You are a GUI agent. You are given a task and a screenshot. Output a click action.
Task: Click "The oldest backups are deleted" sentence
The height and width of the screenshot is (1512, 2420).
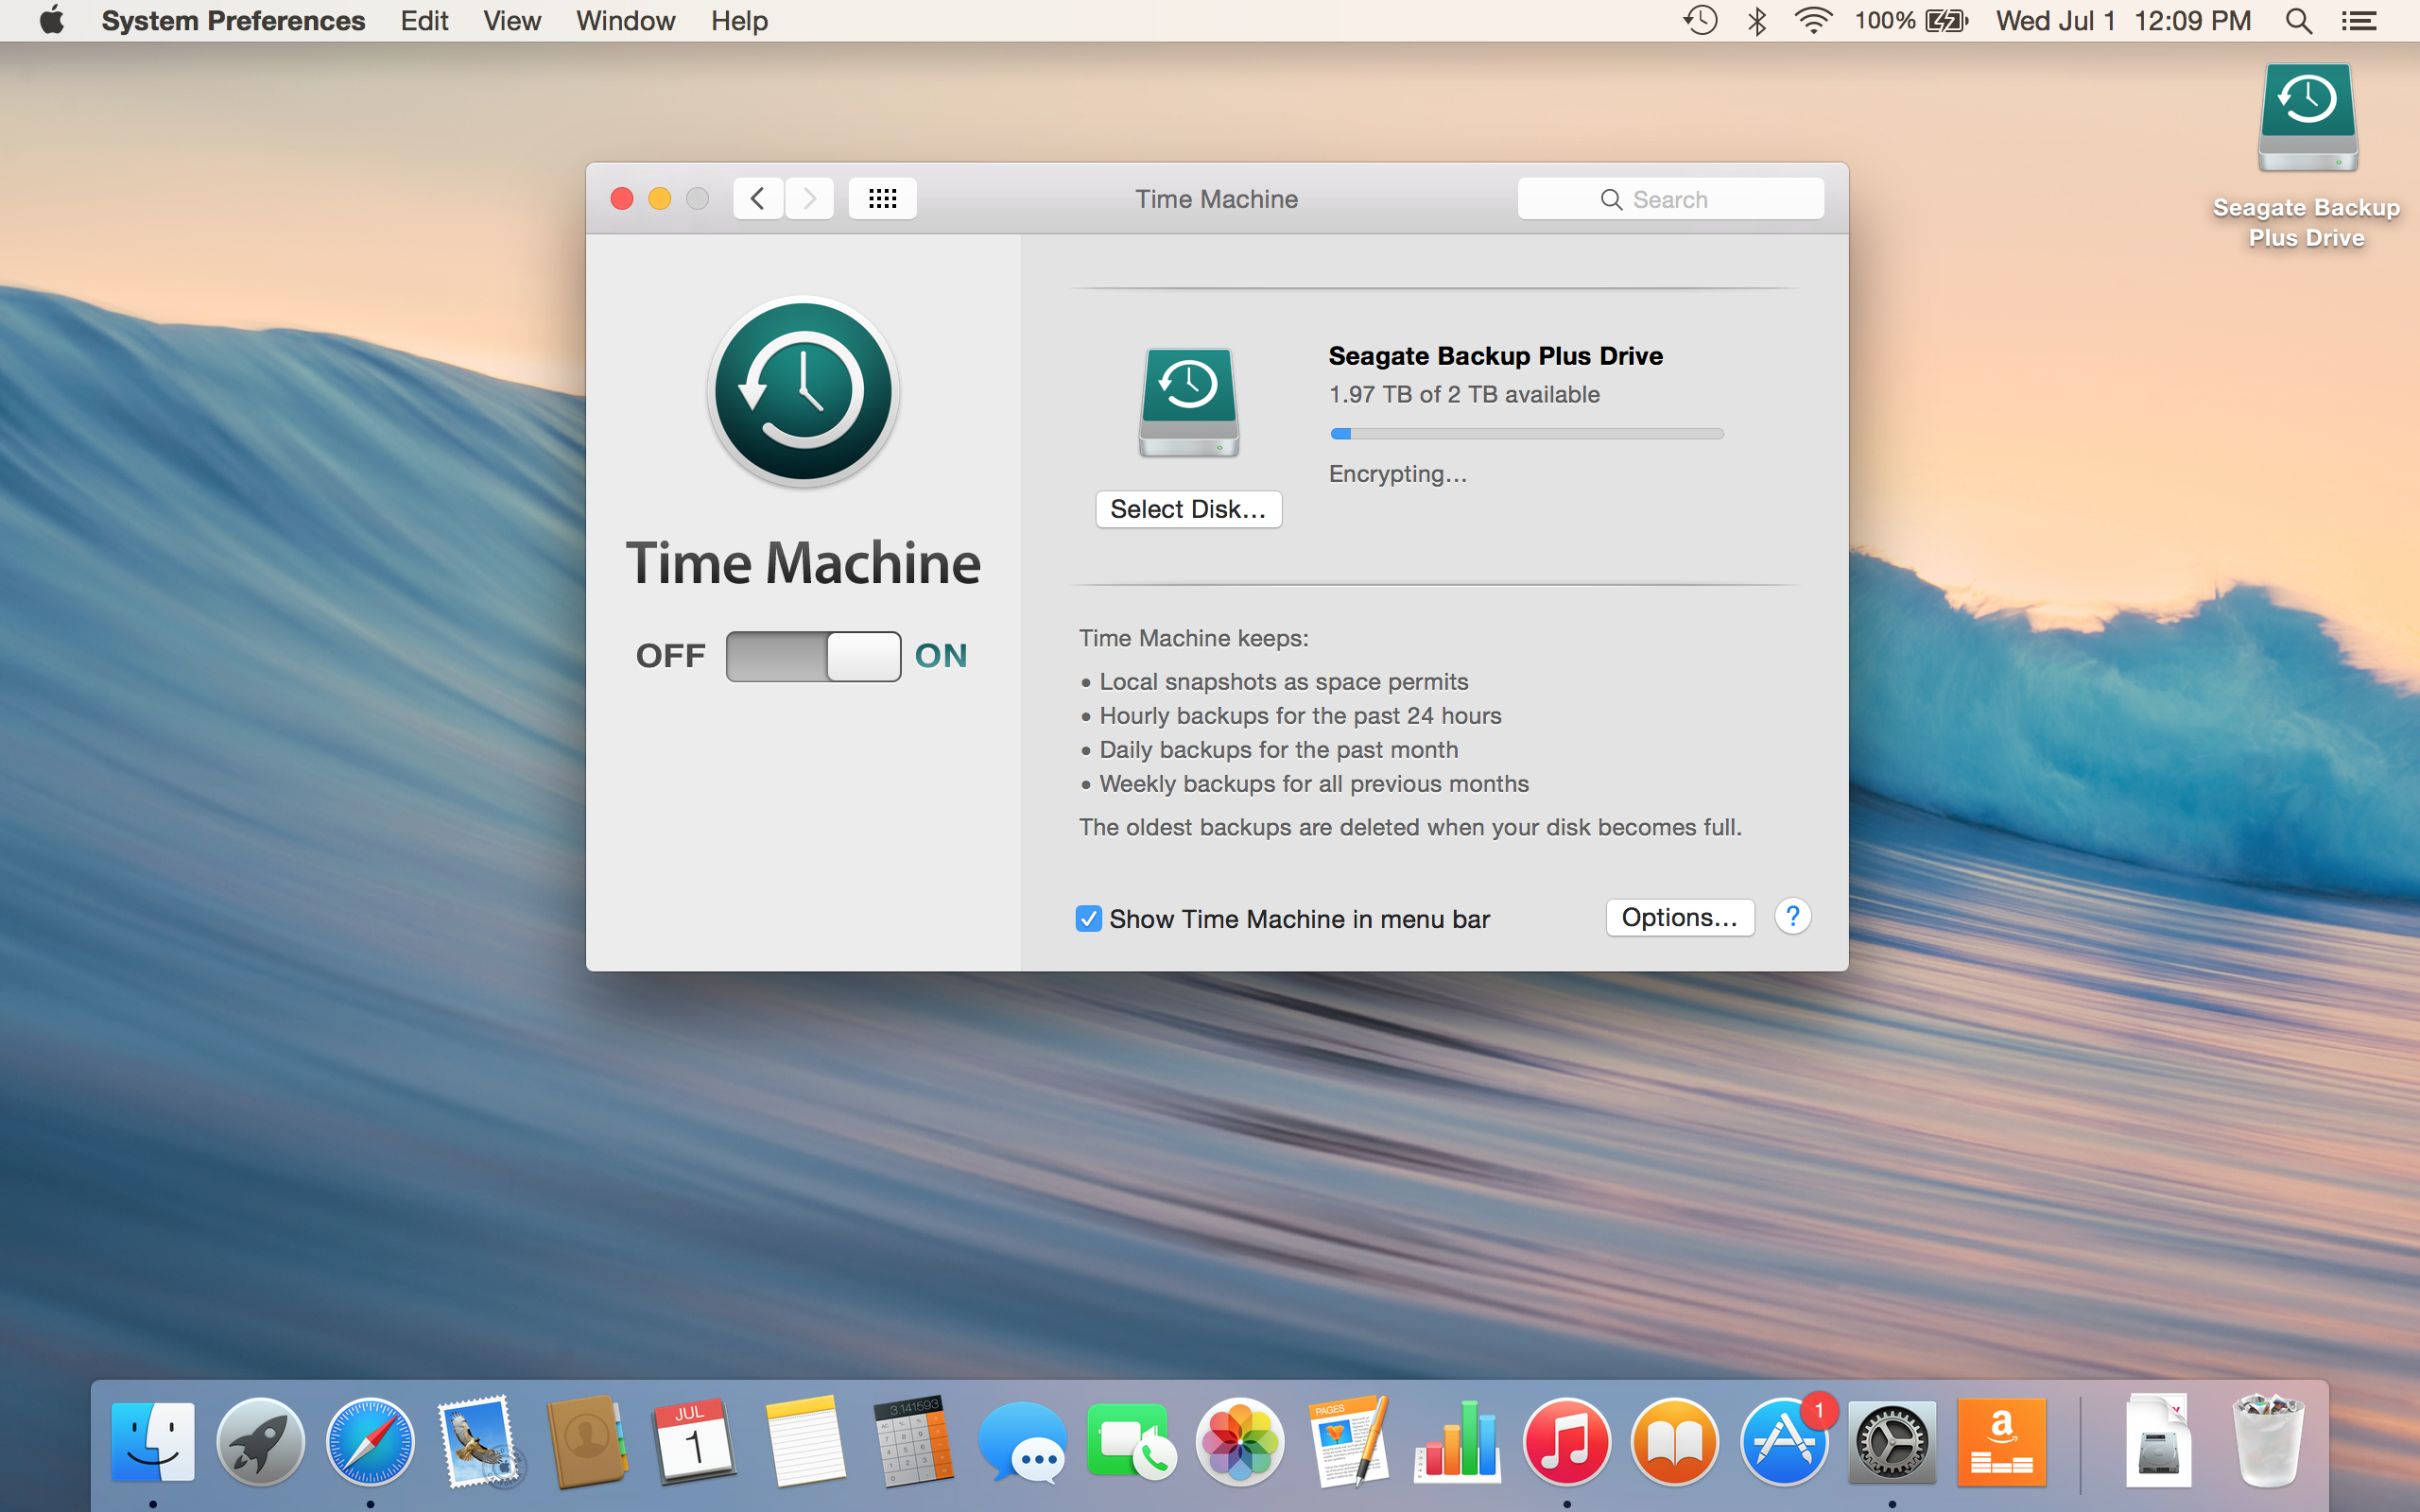pyautogui.click(x=1410, y=827)
